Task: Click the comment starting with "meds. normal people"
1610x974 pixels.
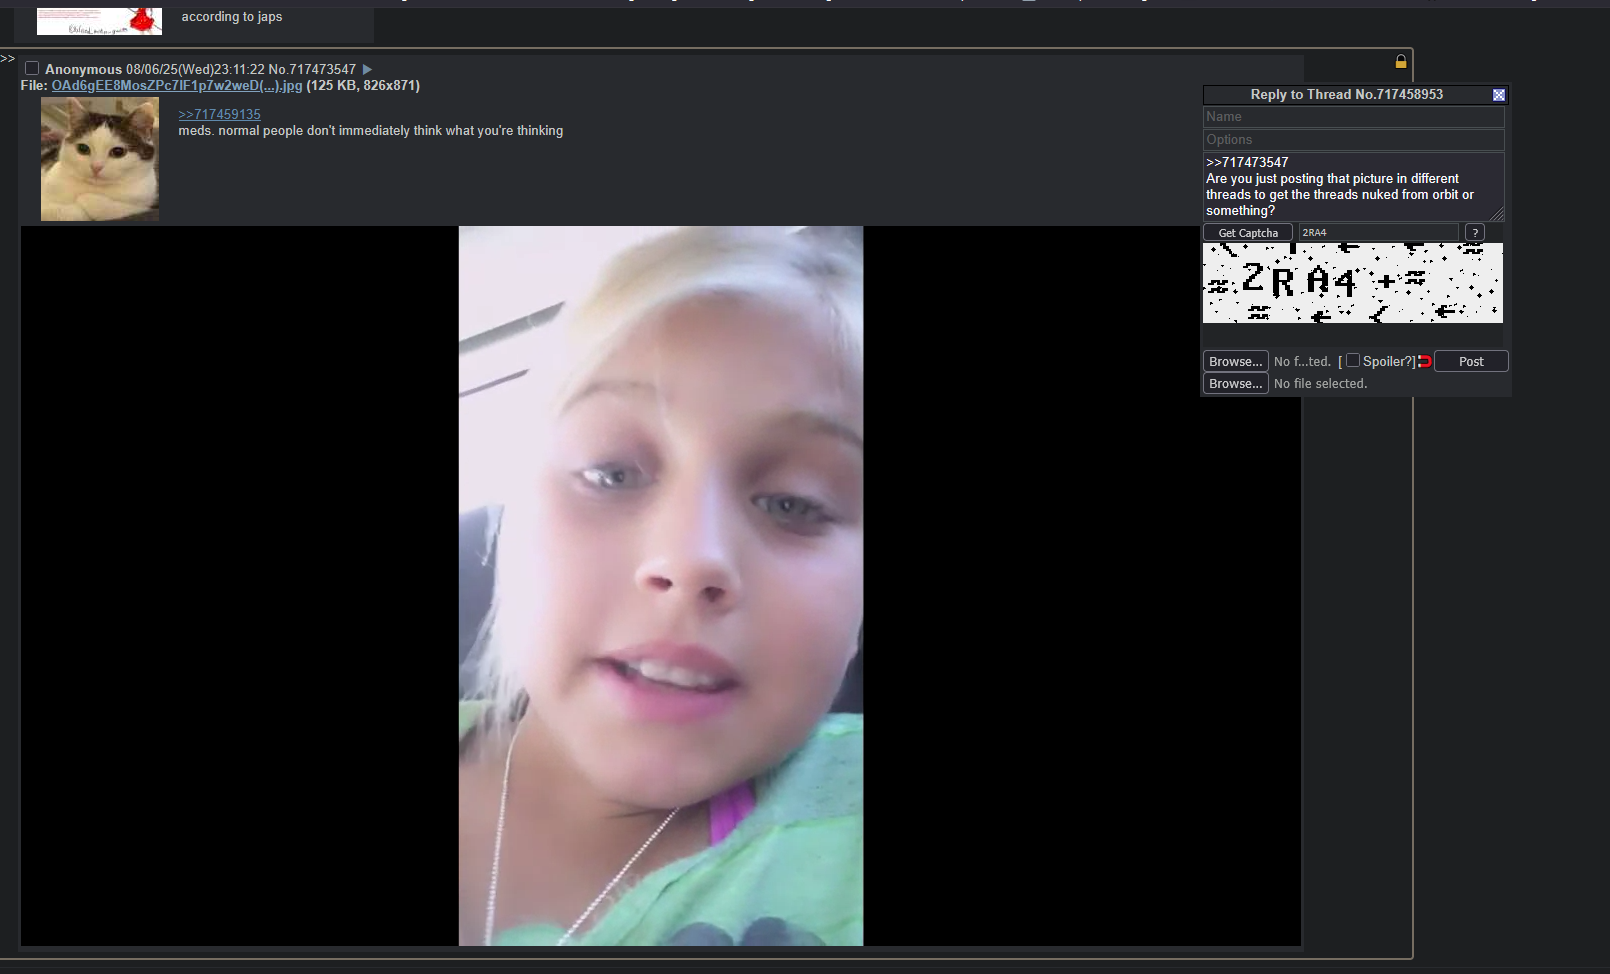Action: pos(370,131)
